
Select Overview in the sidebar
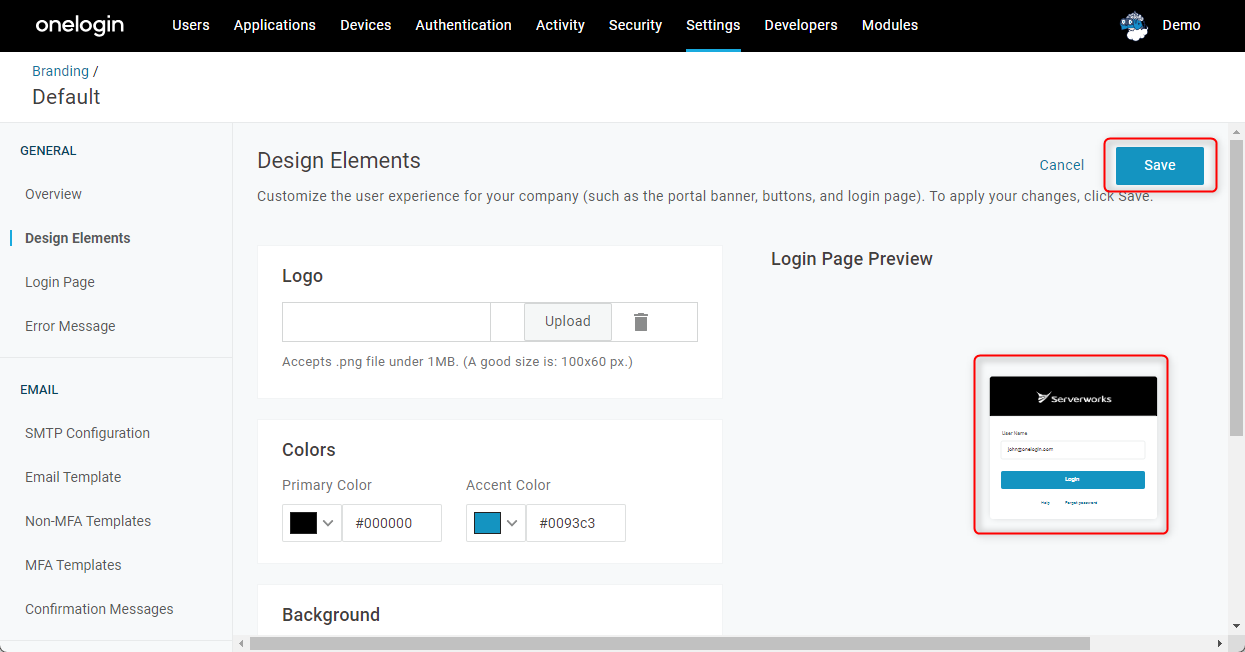(x=54, y=194)
